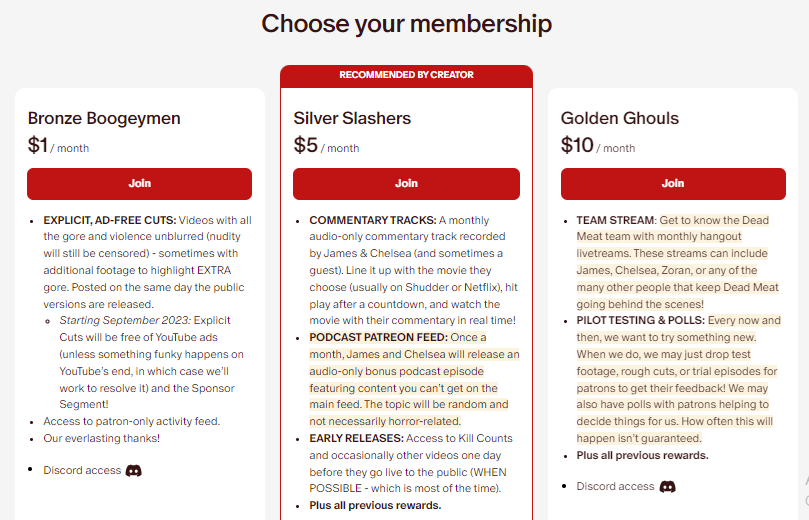Click the Silver Slashers tier title
809x520 pixels.
352,118
